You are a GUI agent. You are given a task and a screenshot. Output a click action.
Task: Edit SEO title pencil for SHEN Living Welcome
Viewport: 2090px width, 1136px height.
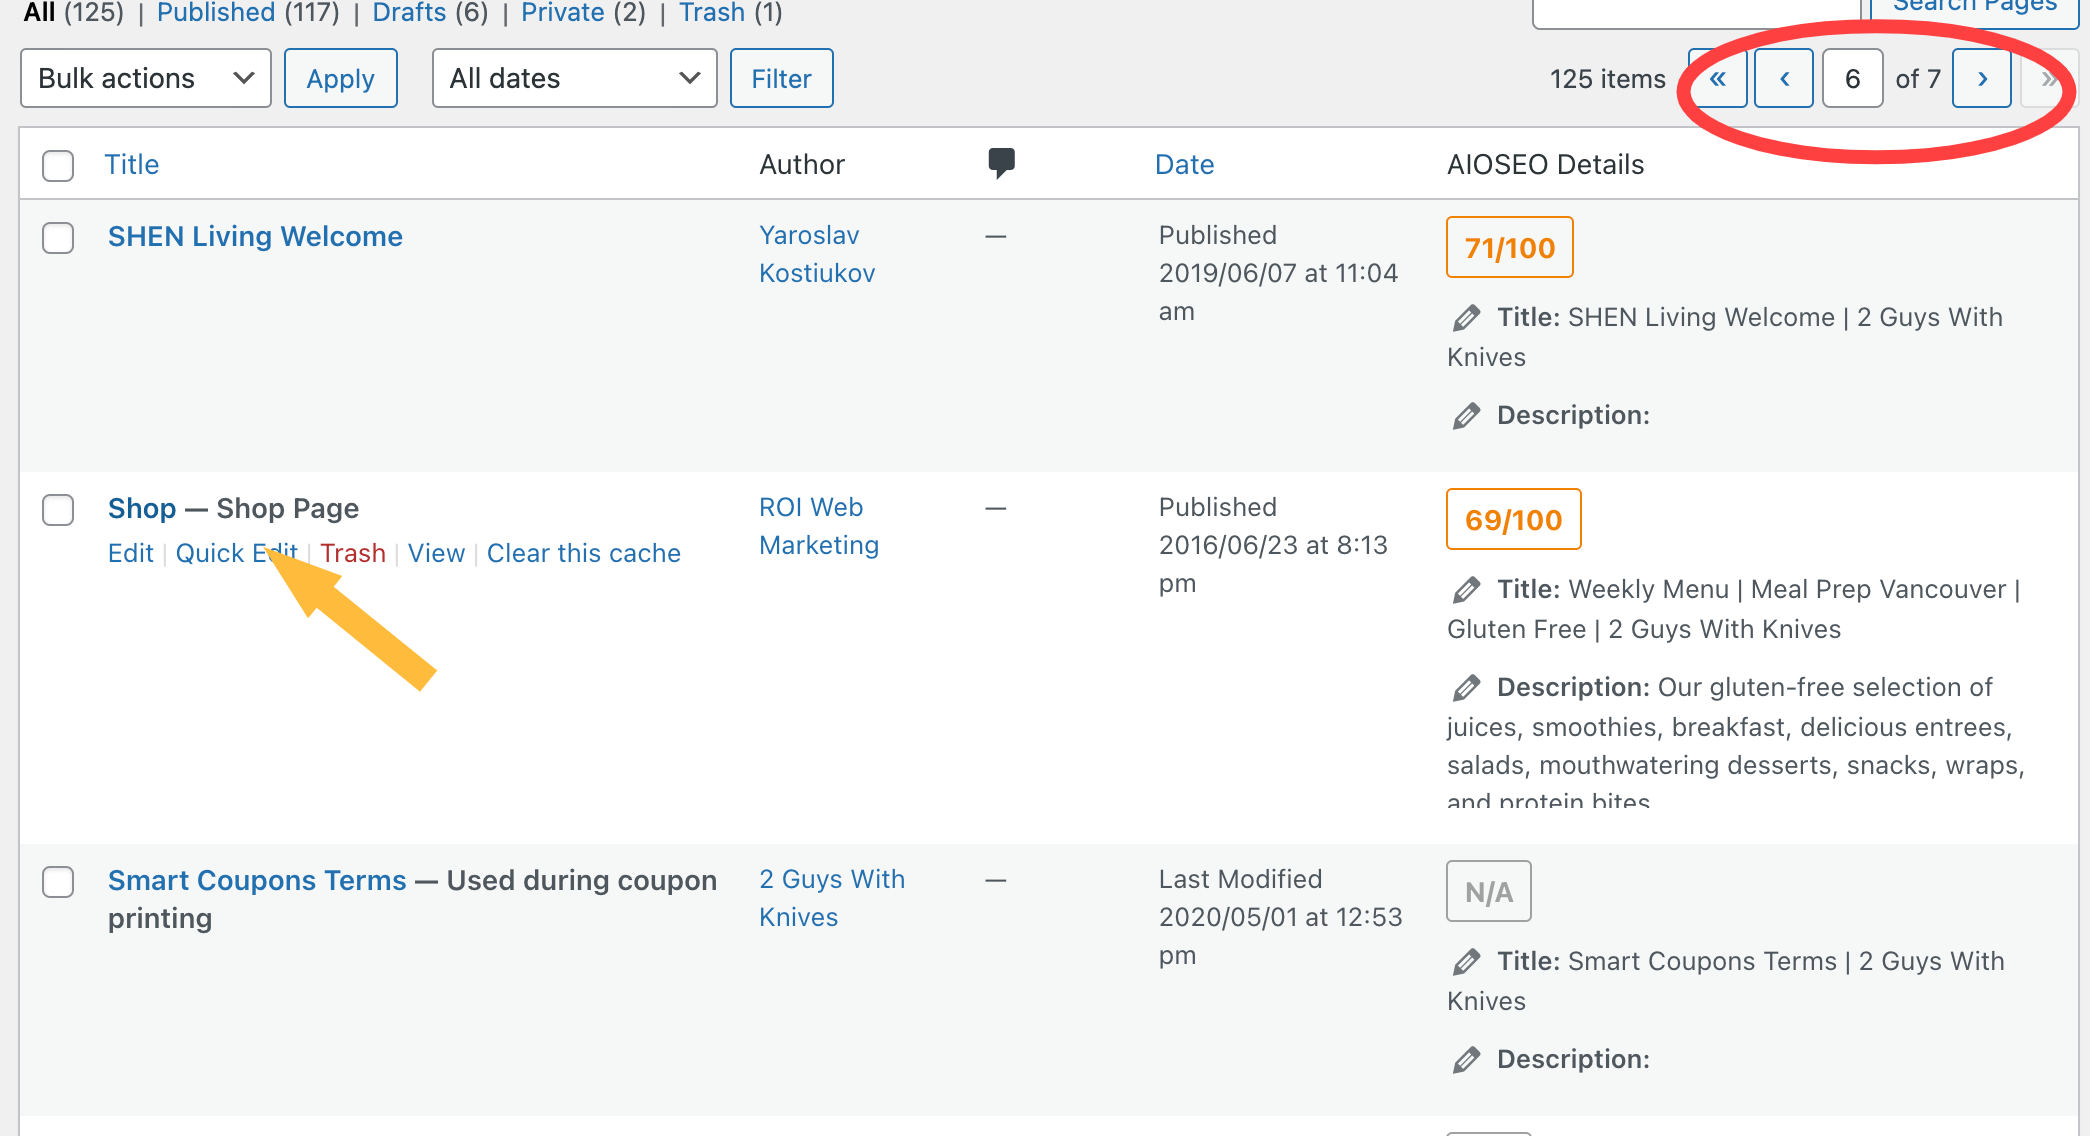tap(1466, 318)
